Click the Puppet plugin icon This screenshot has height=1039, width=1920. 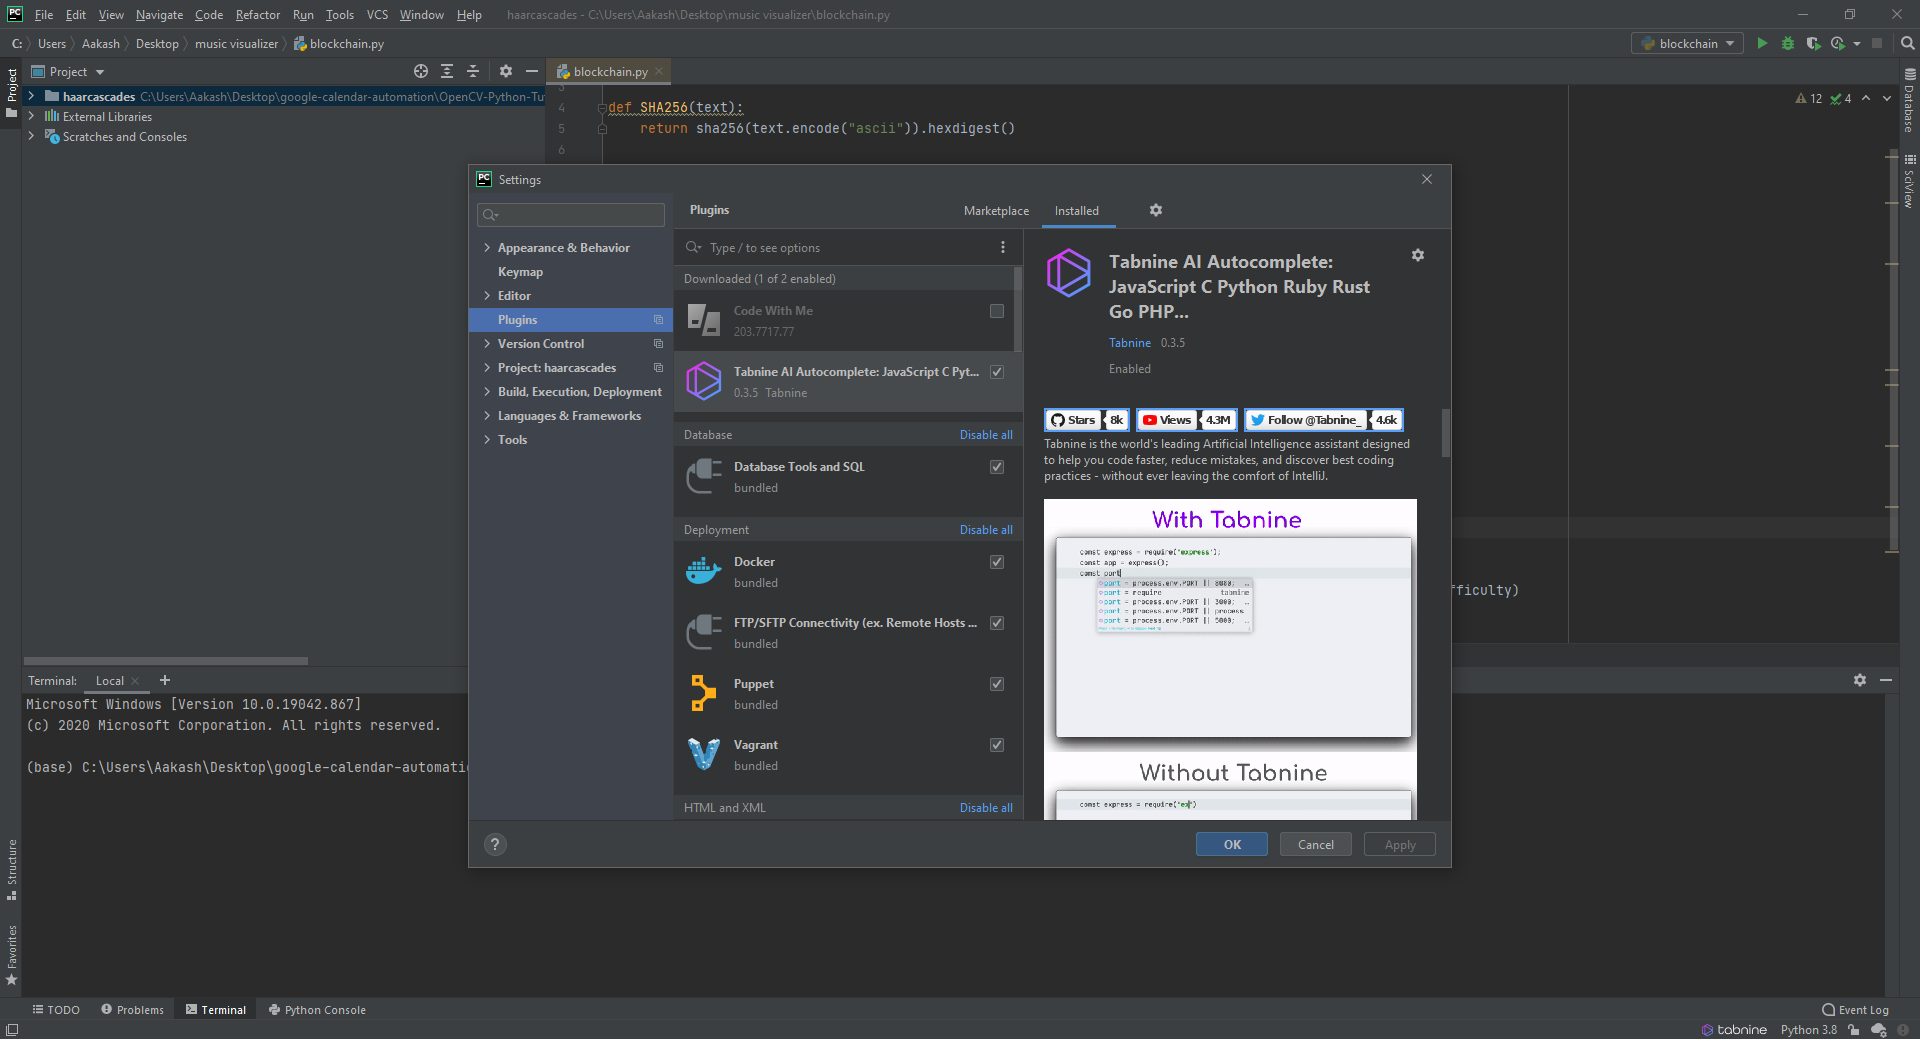(704, 693)
